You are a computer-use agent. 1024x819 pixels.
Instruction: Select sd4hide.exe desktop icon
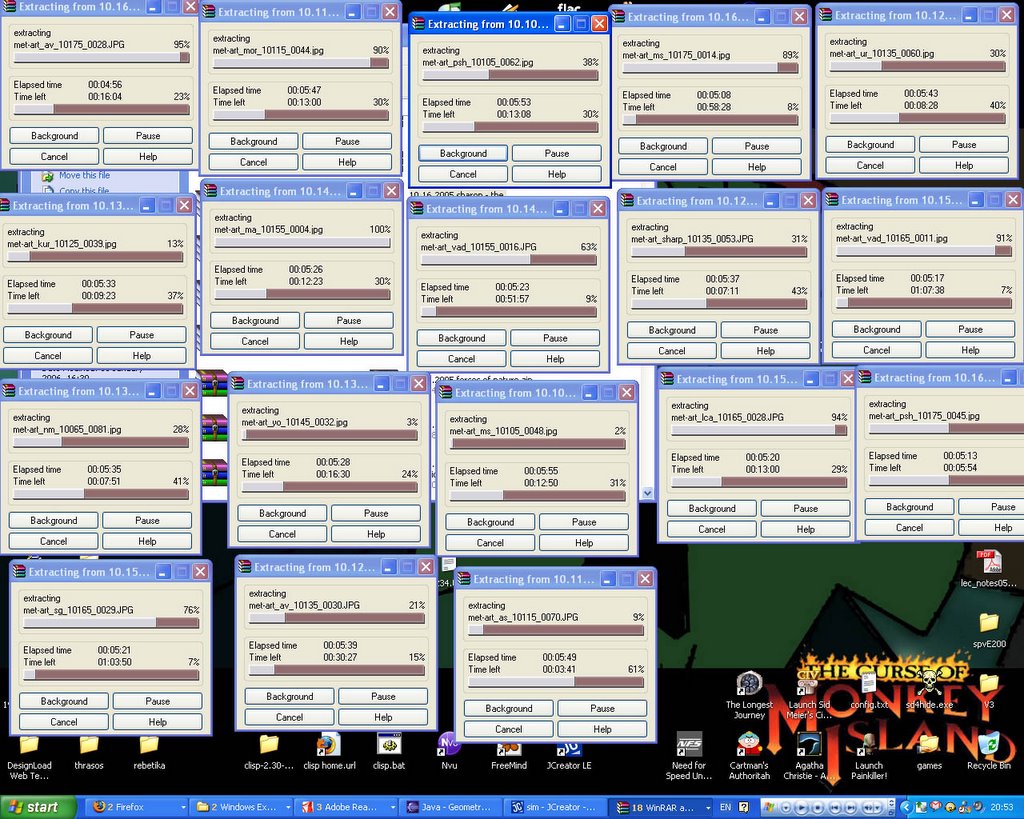929,691
